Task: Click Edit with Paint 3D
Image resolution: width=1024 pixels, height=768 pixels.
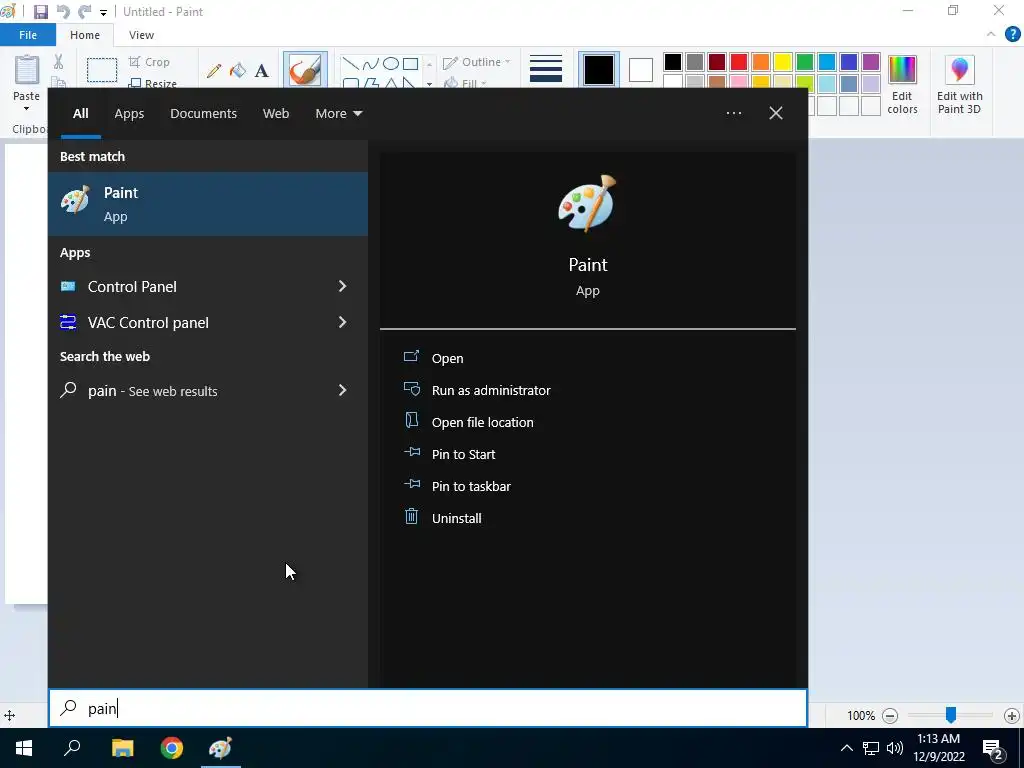Action: pos(959,85)
